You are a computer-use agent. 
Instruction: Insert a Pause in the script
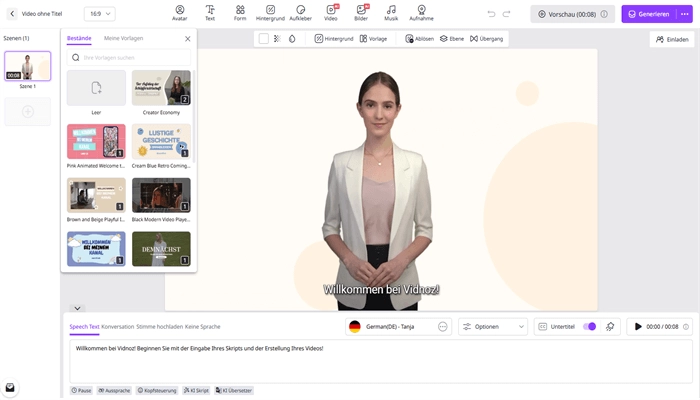coord(81,391)
